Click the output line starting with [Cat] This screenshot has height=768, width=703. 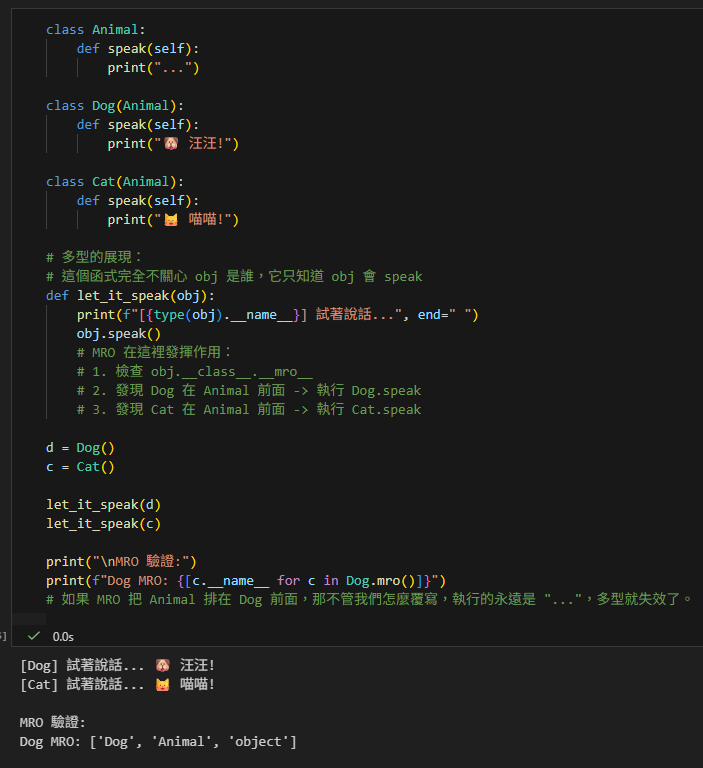(117, 684)
